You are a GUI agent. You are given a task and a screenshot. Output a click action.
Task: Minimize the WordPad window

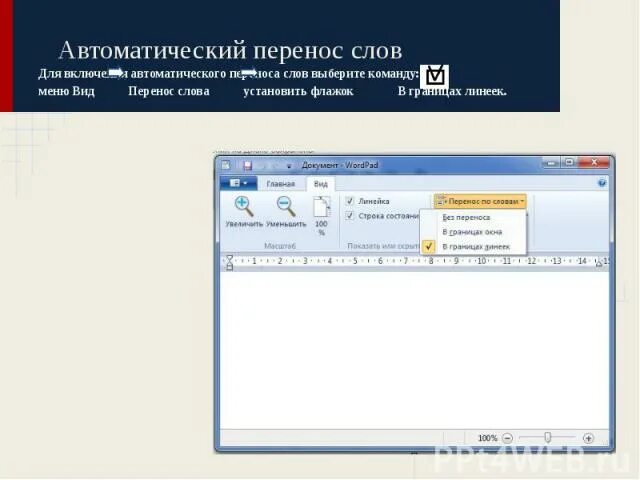point(551,163)
